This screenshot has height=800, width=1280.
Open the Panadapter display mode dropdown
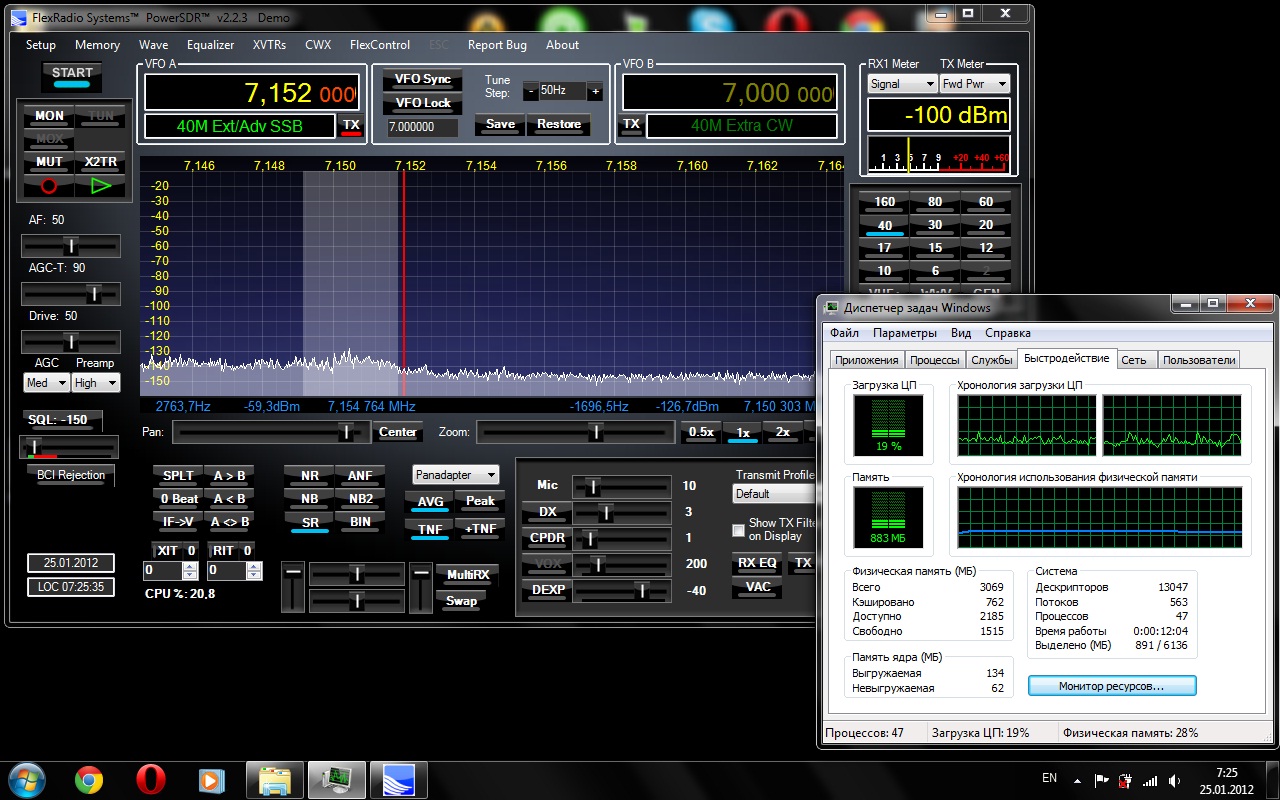click(x=456, y=475)
